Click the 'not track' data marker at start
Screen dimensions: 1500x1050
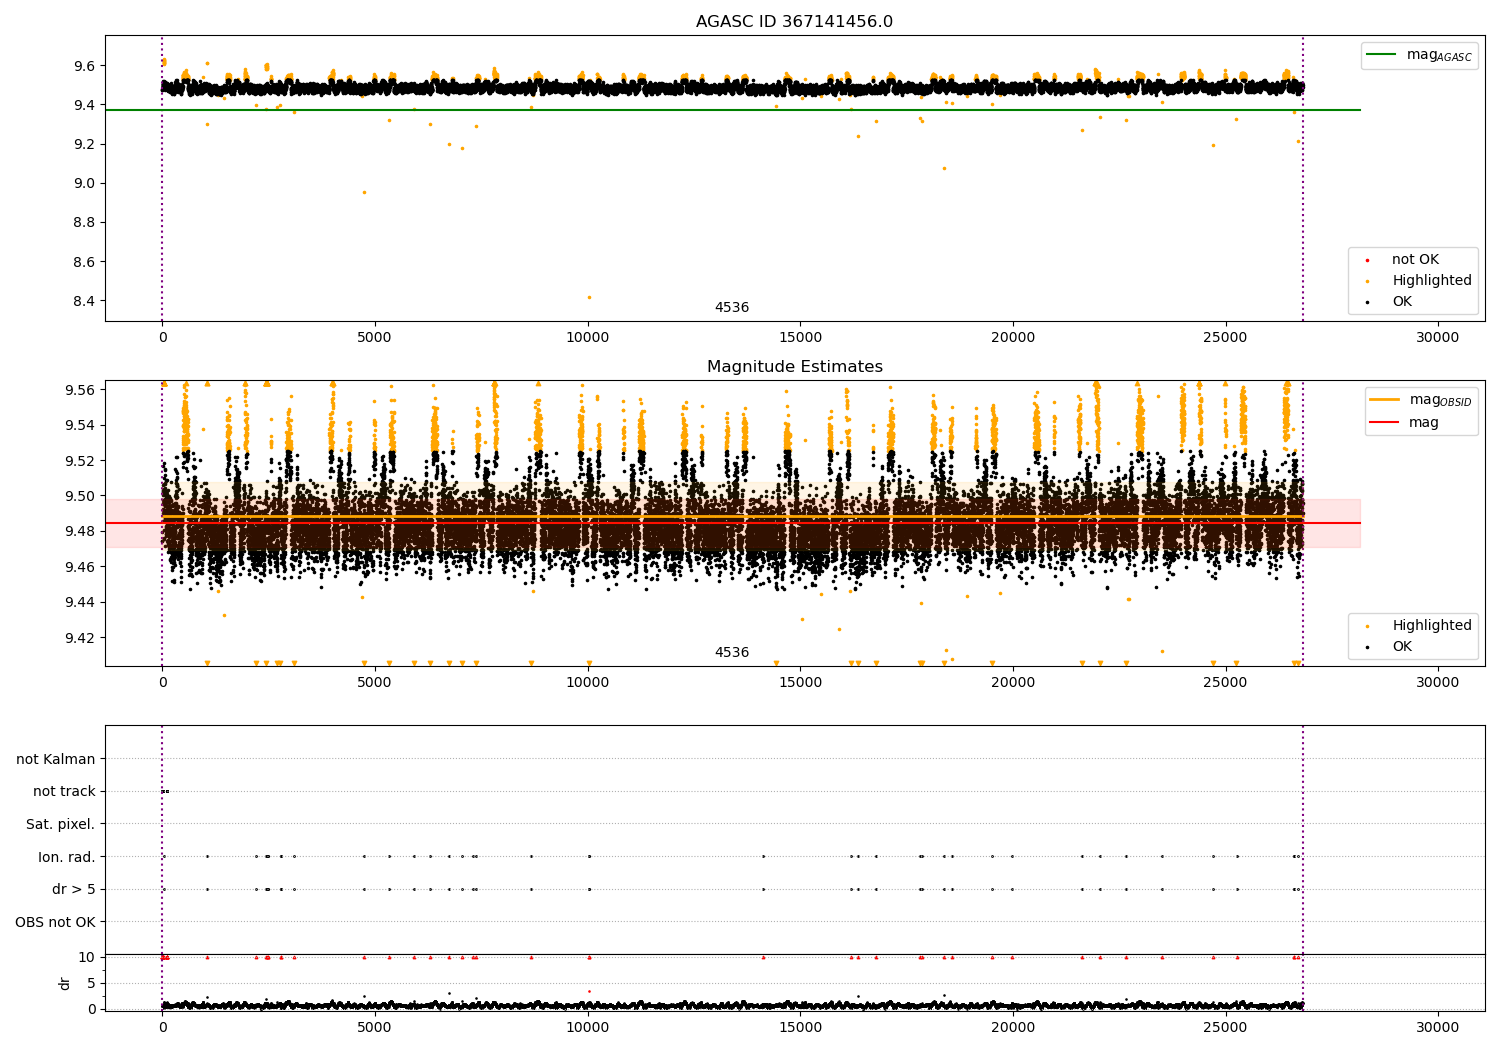(165, 791)
